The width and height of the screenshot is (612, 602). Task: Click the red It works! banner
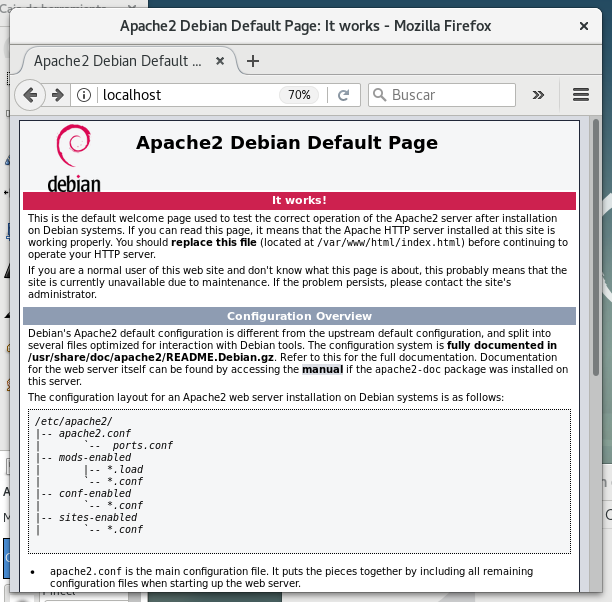point(299,200)
